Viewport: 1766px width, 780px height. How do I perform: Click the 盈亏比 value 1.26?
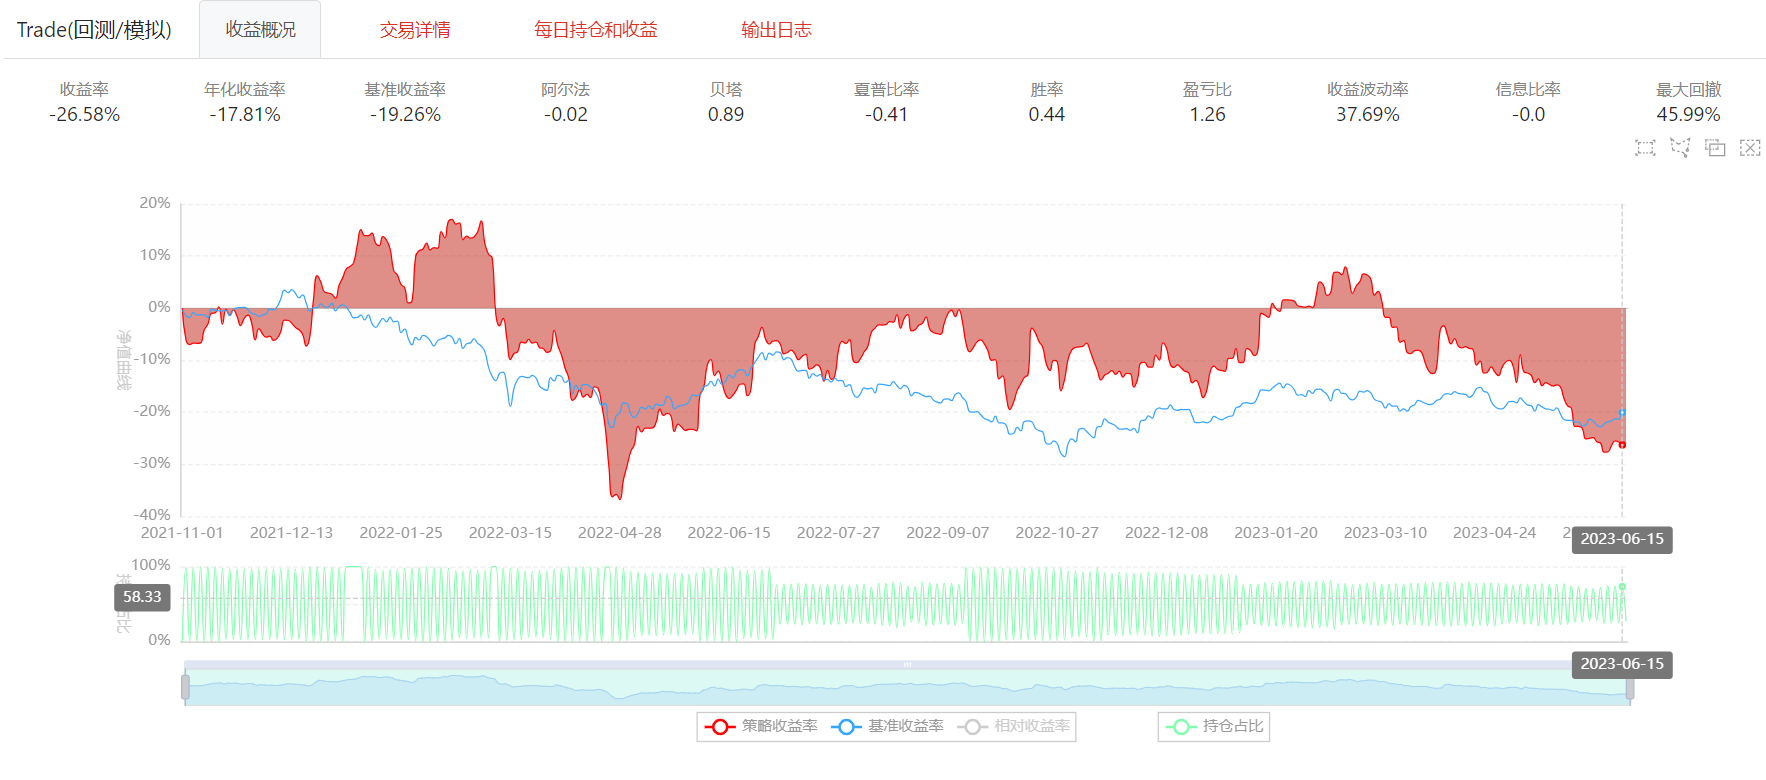1207,115
